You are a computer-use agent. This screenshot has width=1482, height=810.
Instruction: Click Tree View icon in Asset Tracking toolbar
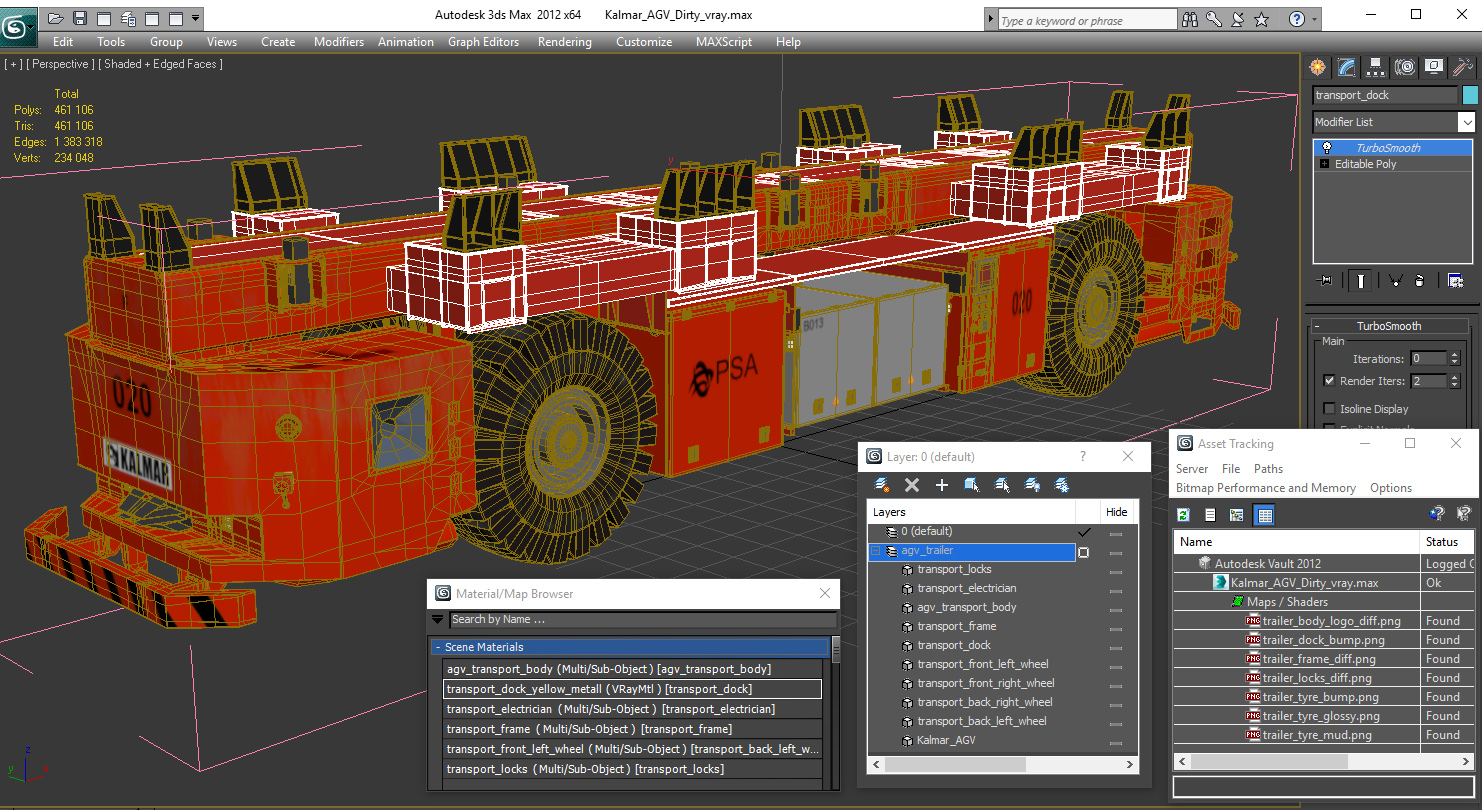(1237, 515)
